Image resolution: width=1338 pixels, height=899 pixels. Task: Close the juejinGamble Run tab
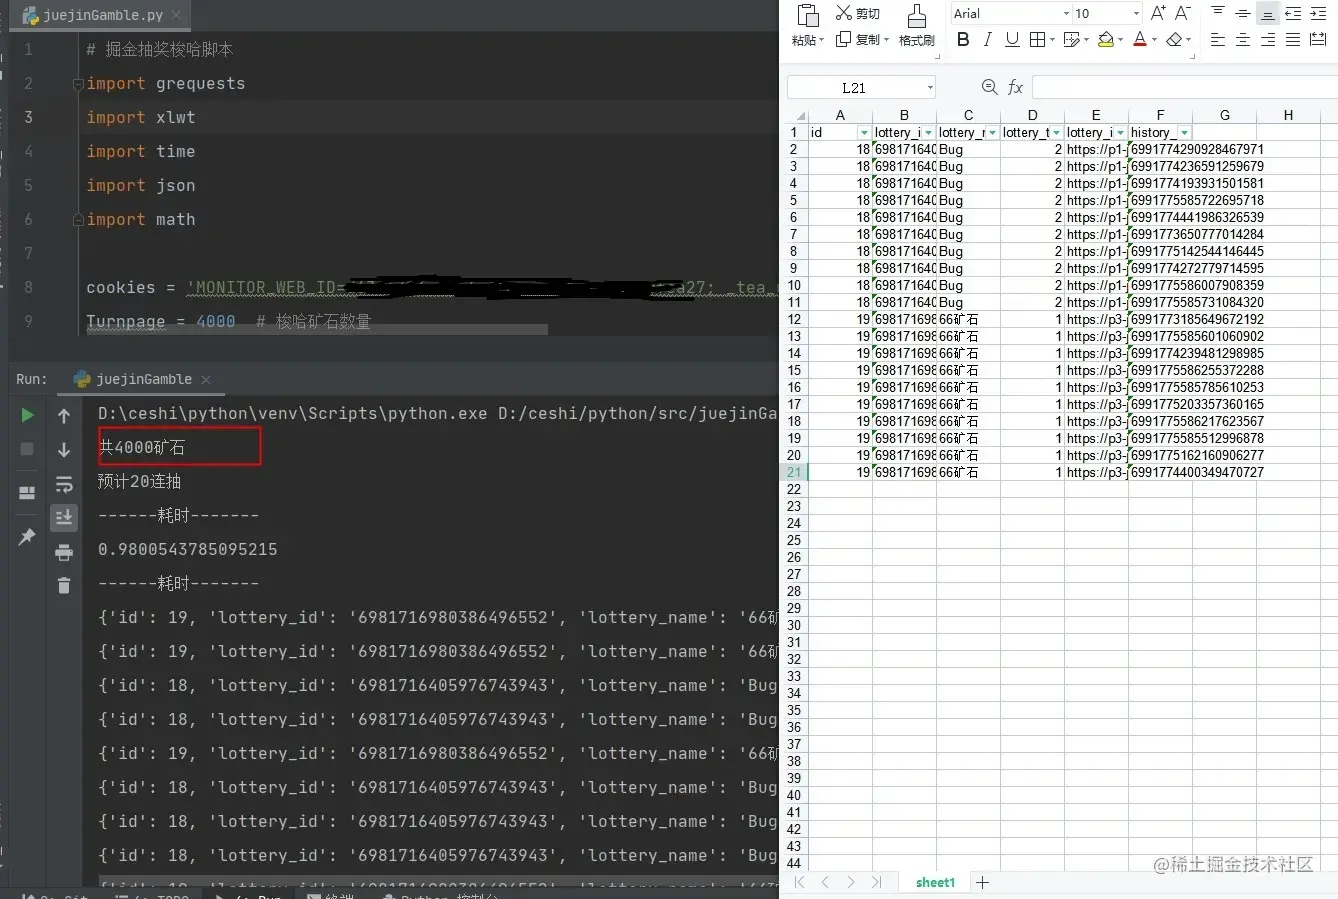pyautogui.click(x=206, y=379)
